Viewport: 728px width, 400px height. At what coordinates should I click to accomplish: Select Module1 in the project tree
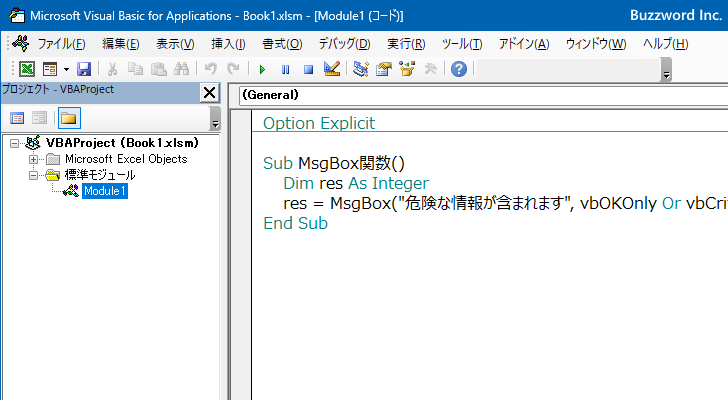[105, 191]
